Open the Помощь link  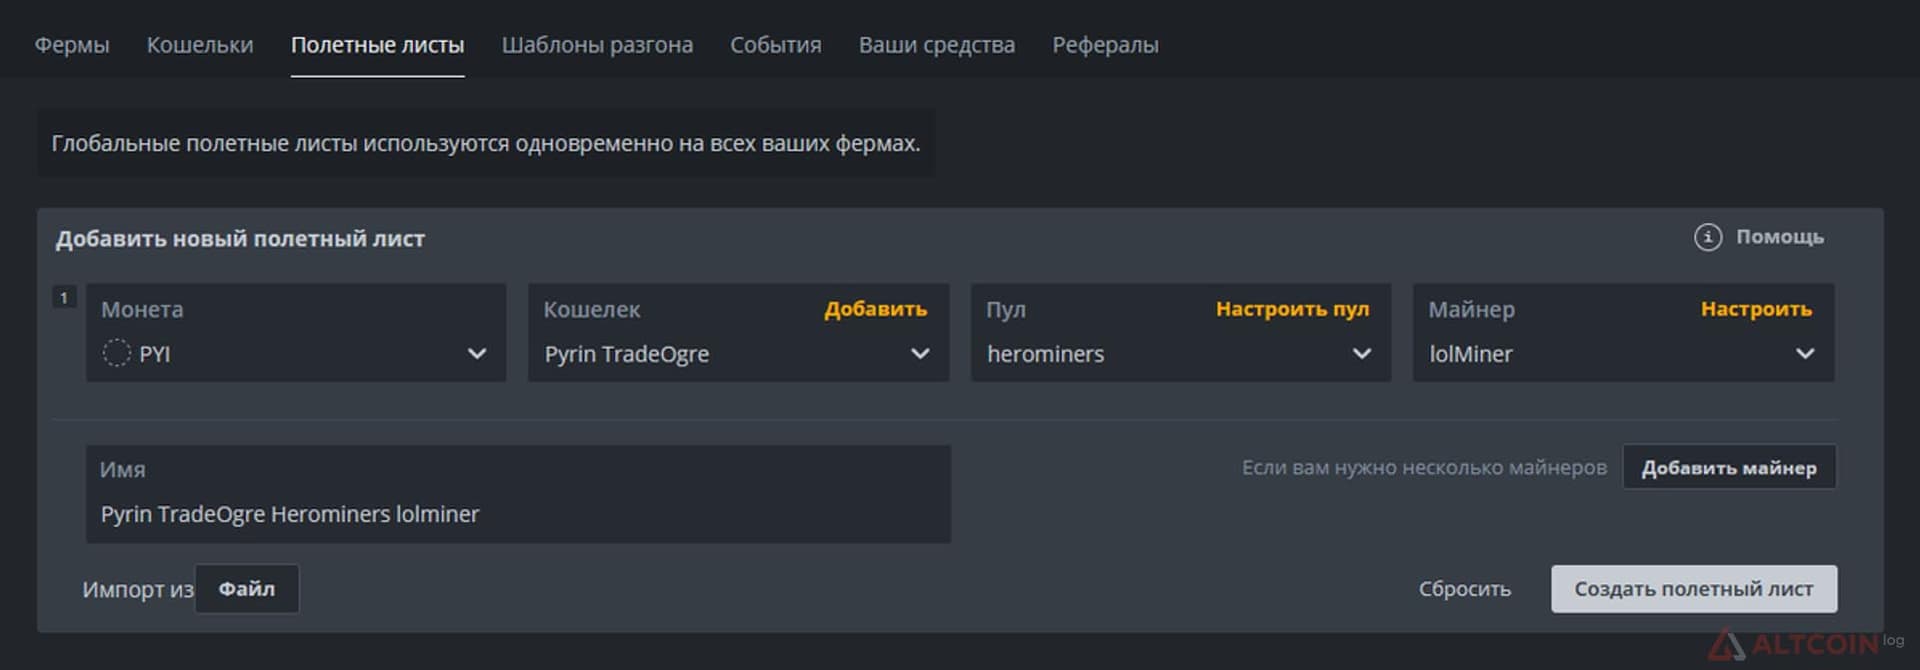tap(1780, 237)
